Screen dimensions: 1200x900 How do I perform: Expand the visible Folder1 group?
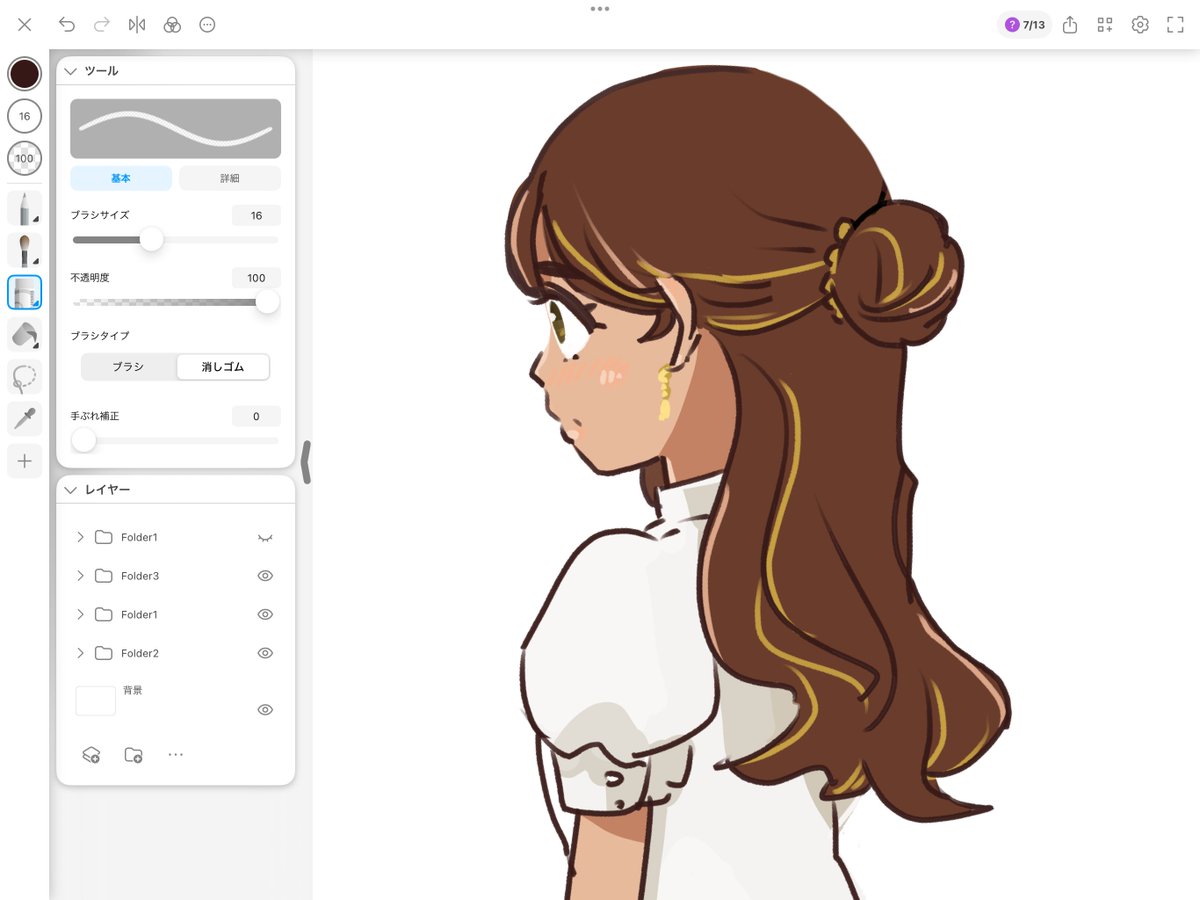click(x=81, y=614)
